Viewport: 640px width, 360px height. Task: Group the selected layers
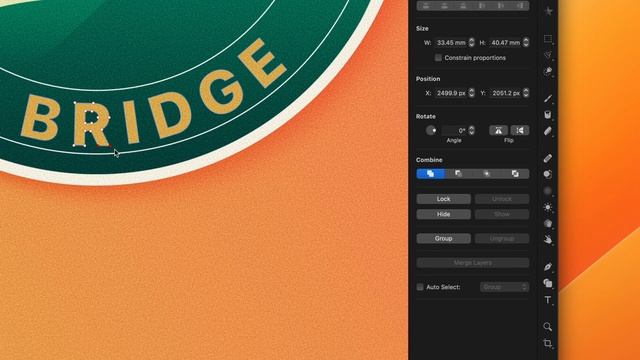444,238
